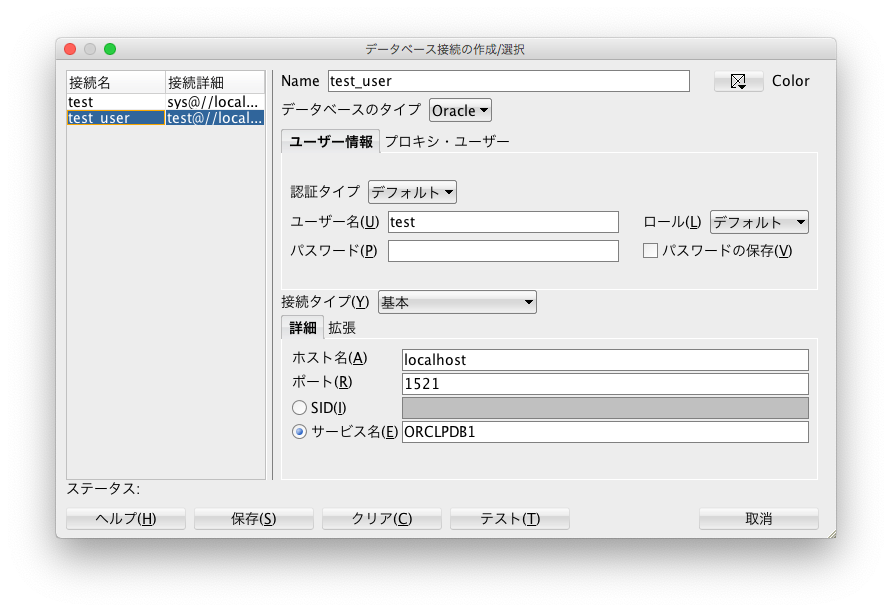Switch to the プロキシ・ユーザー tab
The height and width of the screenshot is (612, 892).
[447, 142]
